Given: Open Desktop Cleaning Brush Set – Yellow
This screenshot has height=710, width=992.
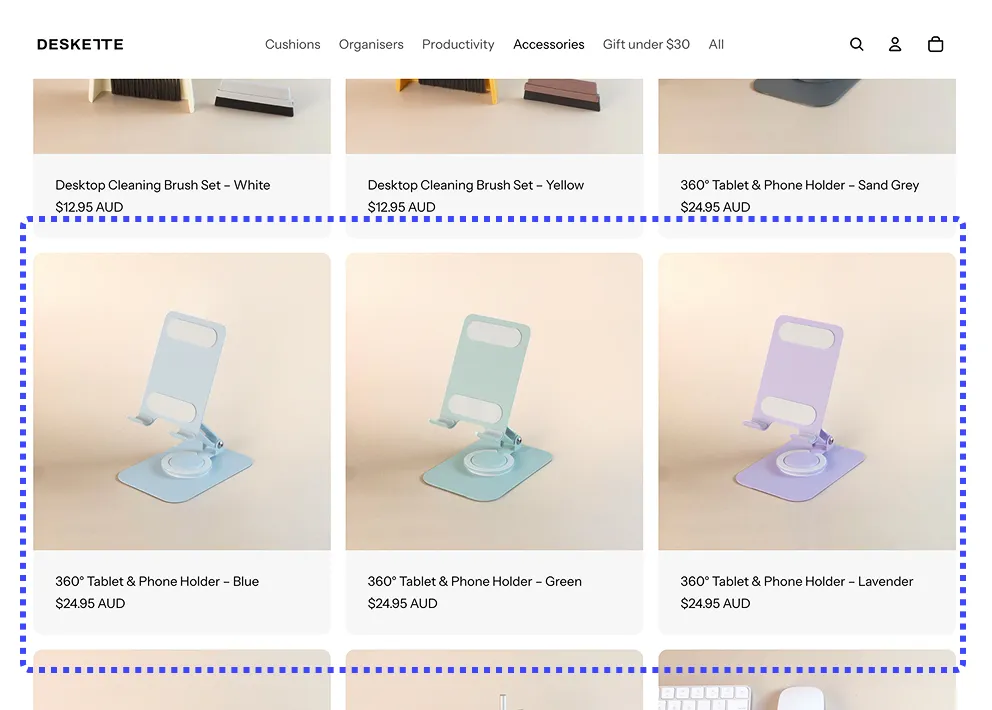Looking at the screenshot, I should click(476, 185).
